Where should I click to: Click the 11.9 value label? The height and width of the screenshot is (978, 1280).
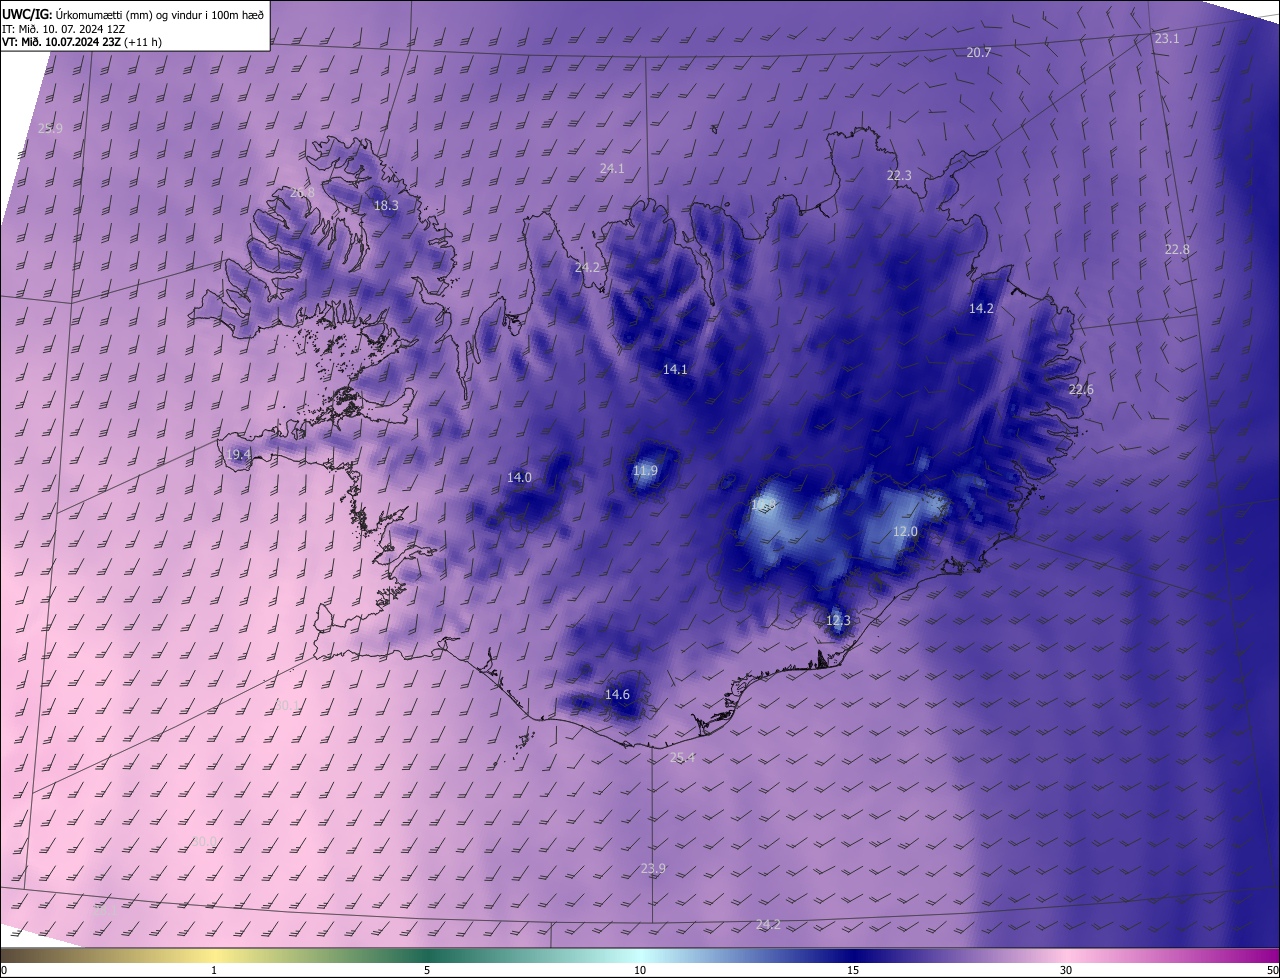(645, 470)
